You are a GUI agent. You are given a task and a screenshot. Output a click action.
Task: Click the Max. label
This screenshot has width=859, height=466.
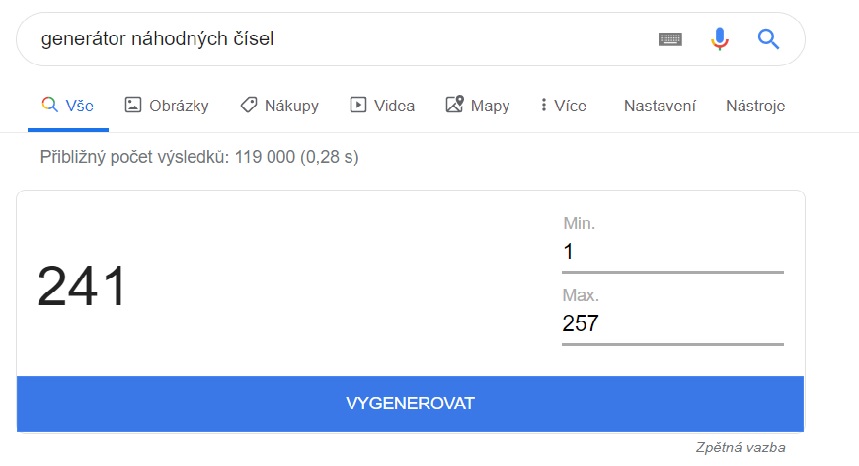click(x=581, y=296)
